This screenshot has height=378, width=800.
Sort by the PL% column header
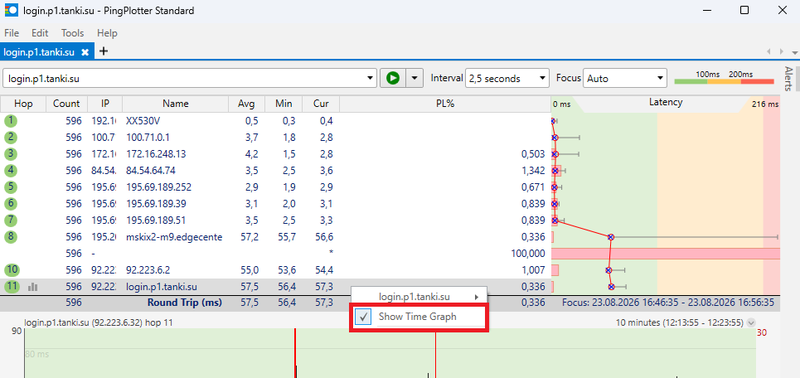click(445, 104)
